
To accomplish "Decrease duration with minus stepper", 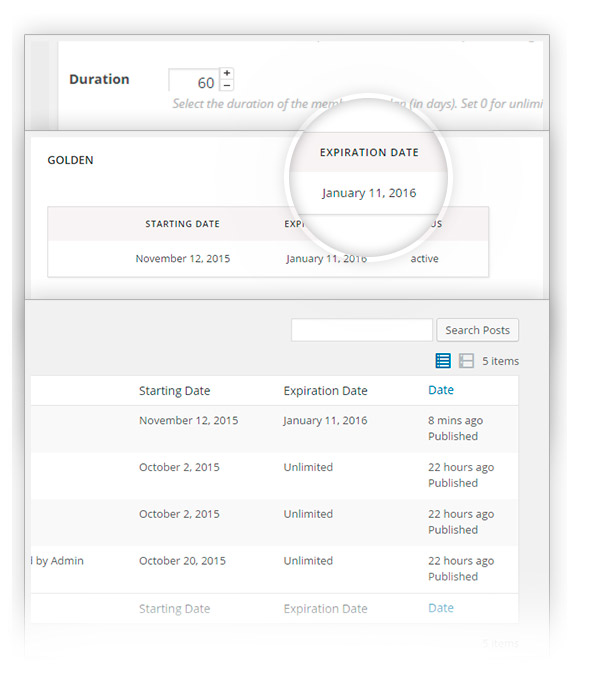I will [227, 85].
